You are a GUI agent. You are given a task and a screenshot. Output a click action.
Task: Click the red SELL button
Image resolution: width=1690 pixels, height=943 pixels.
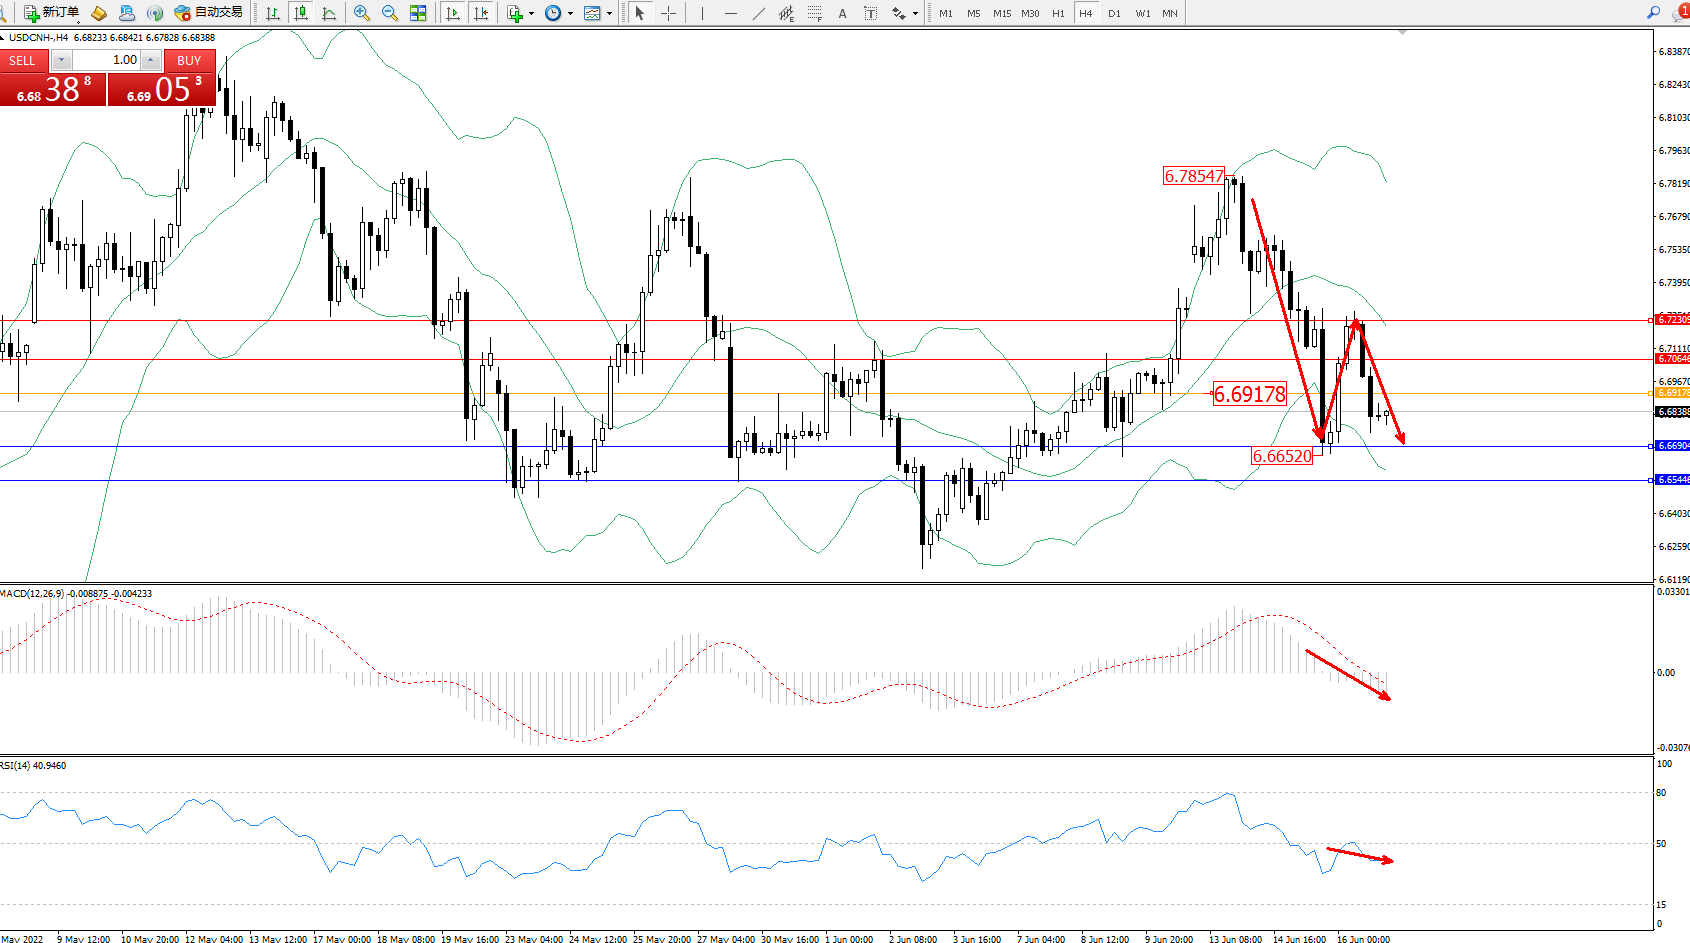(x=23, y=60)
